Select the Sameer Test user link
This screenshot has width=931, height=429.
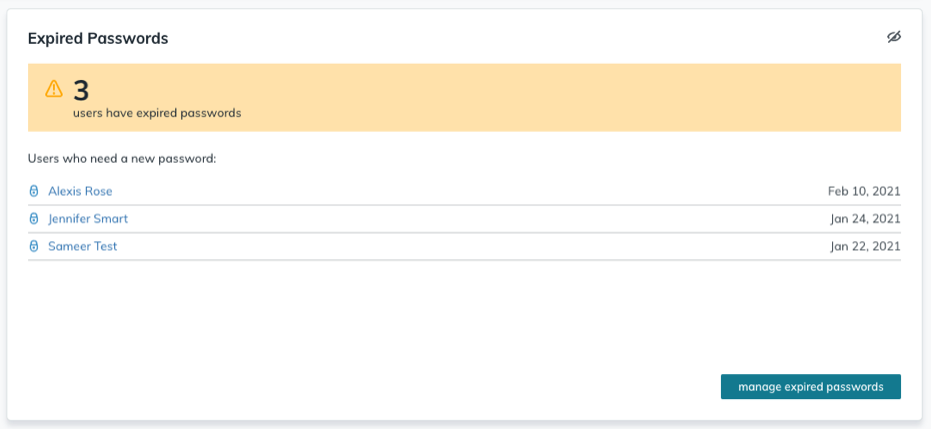pos(82,246)
